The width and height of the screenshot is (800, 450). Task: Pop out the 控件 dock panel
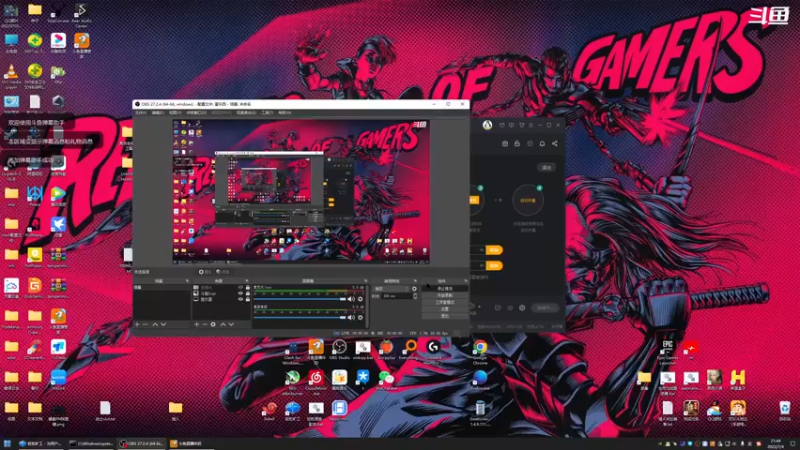coord(466,281)
